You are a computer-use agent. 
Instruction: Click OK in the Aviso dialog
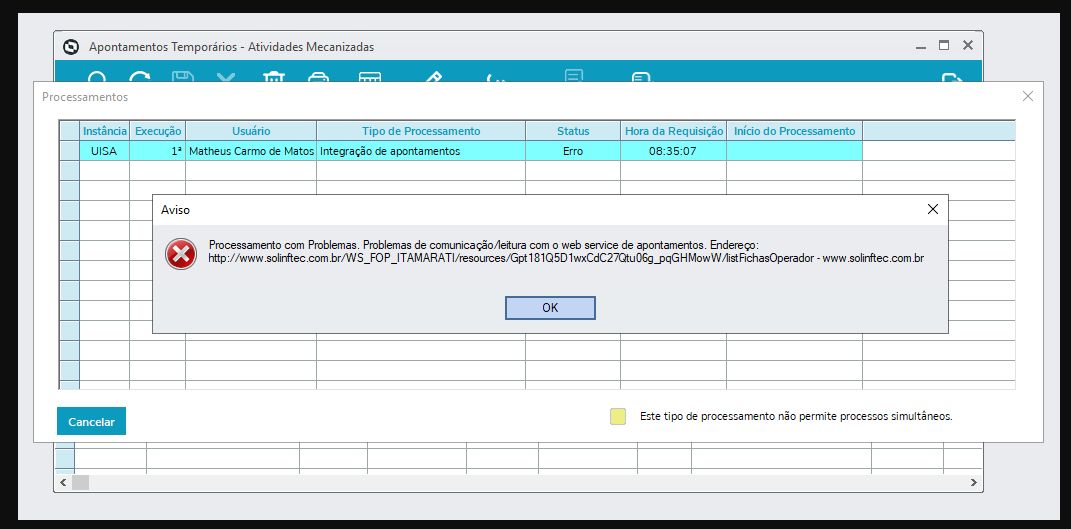pos(550,308)
